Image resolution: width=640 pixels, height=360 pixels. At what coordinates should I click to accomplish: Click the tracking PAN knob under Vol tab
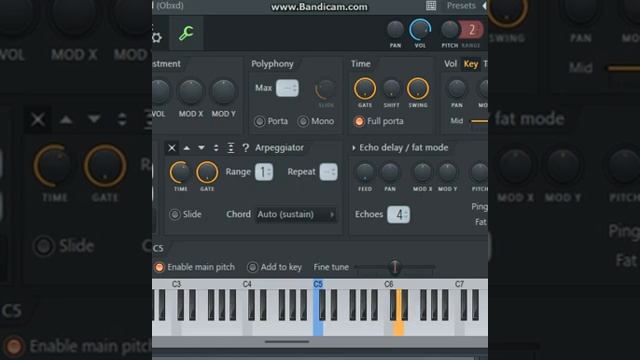pyautogui.click(x=457, y=89)
